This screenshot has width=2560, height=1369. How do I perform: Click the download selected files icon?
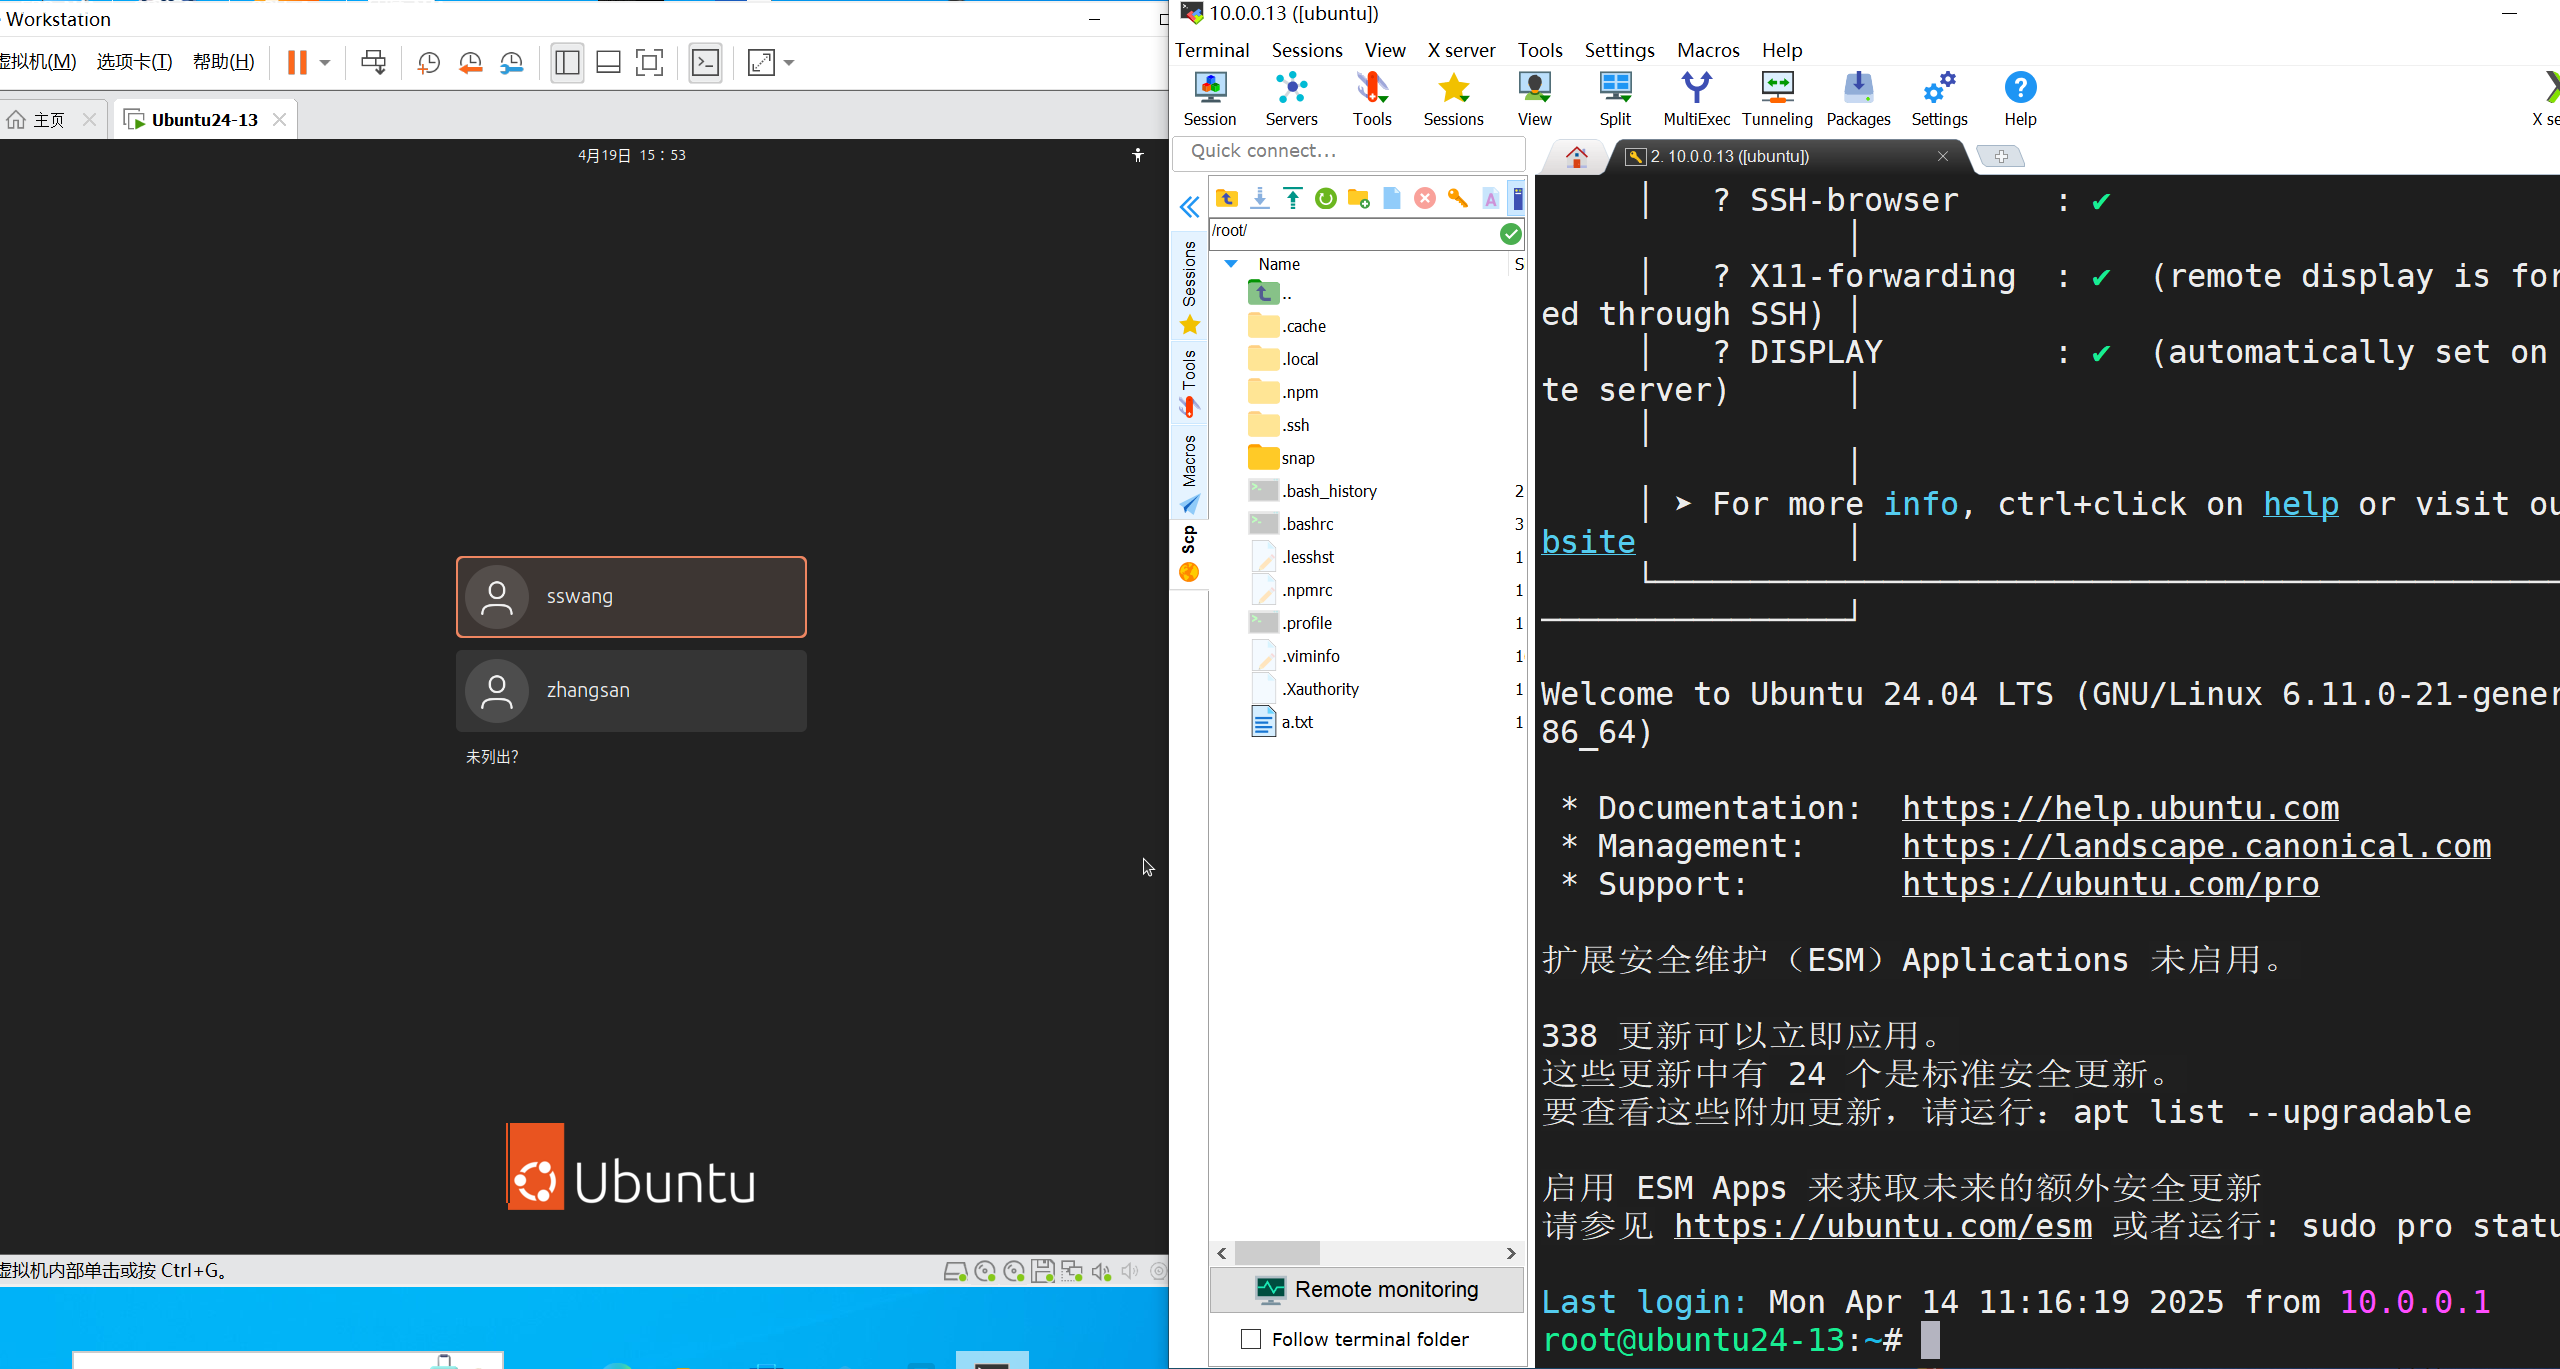1260,198
